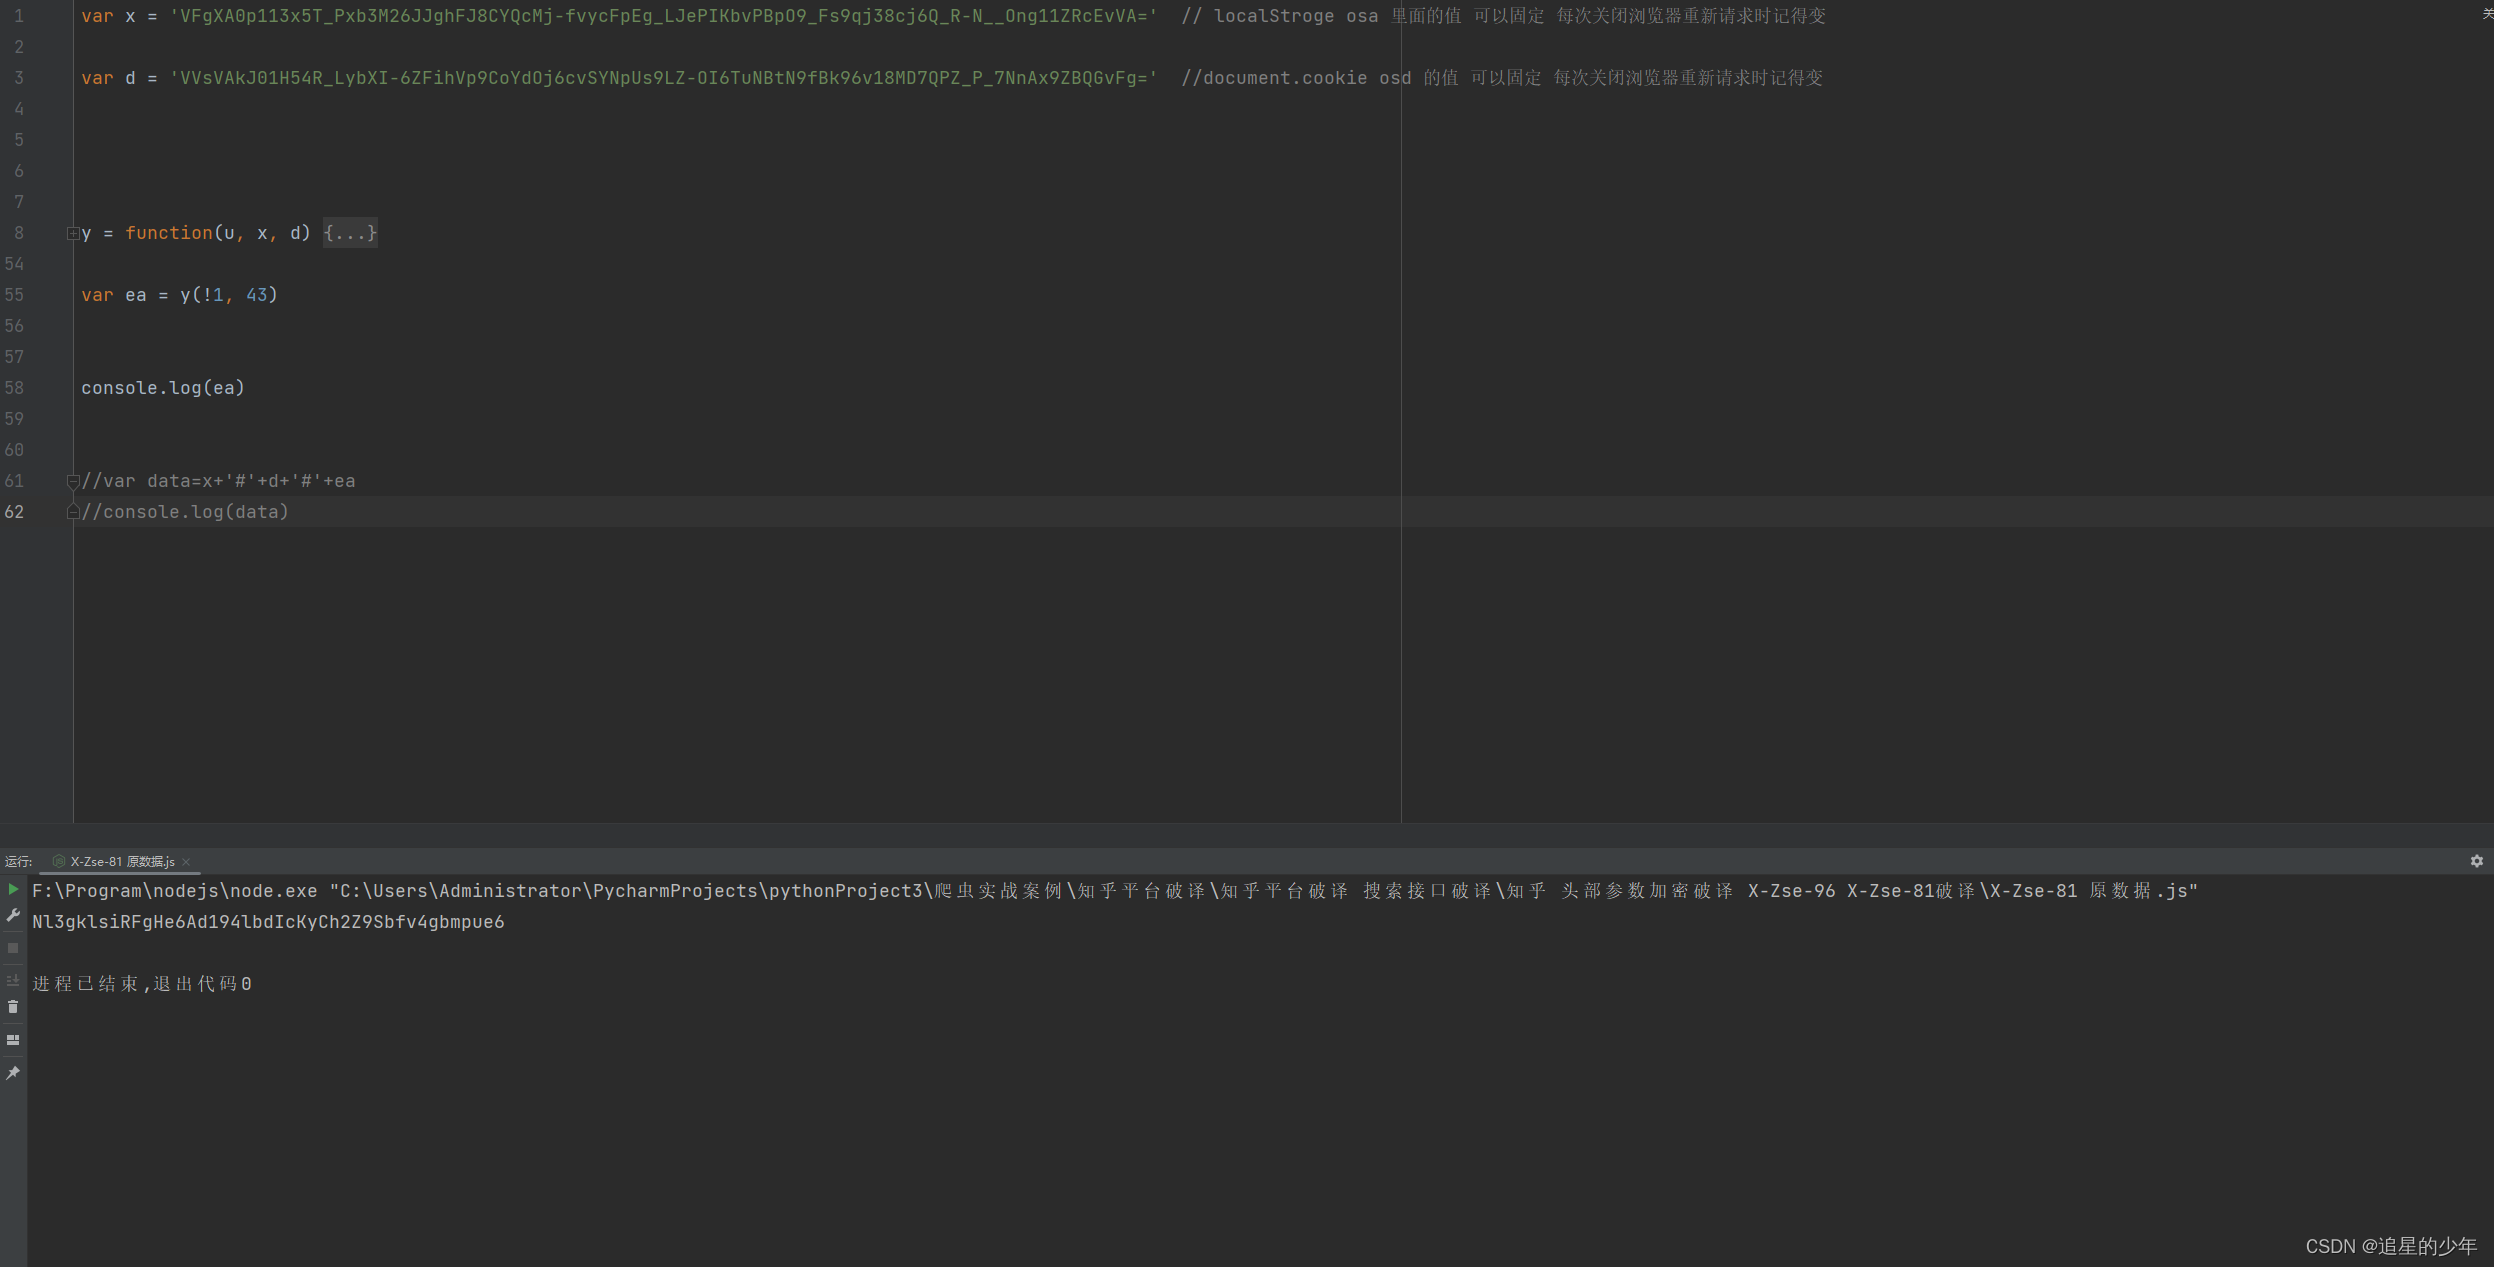The height and width of the screenshot is (1267, 2494).
Task: Click the var ea = y(!1, 43) line
Action: point(179,295)
